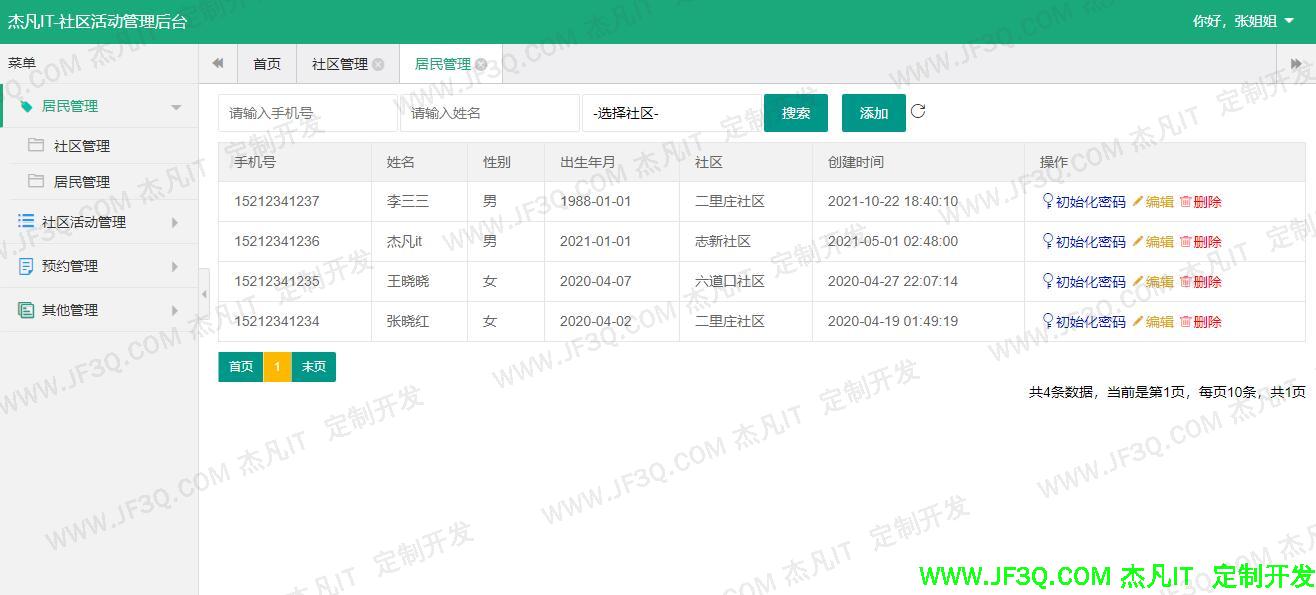The height and width of the screenshot is (595, 1316).
Task: Focus the 请输入手机号 input field
Action: coord(307,113)
